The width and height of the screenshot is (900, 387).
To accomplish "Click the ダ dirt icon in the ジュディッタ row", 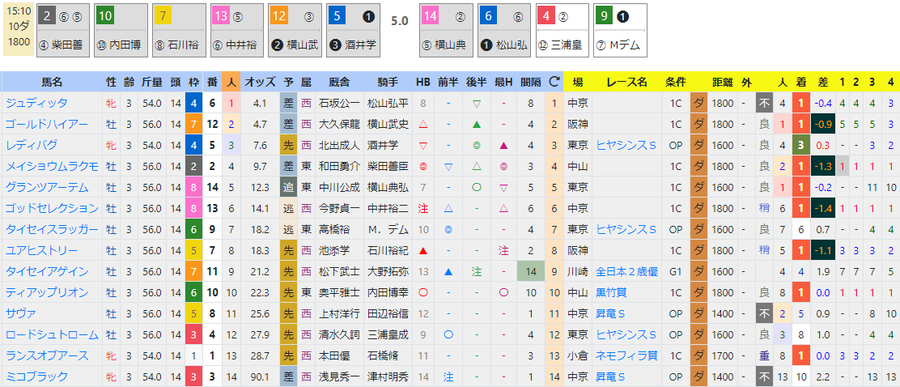I will [x=699, y=103].
